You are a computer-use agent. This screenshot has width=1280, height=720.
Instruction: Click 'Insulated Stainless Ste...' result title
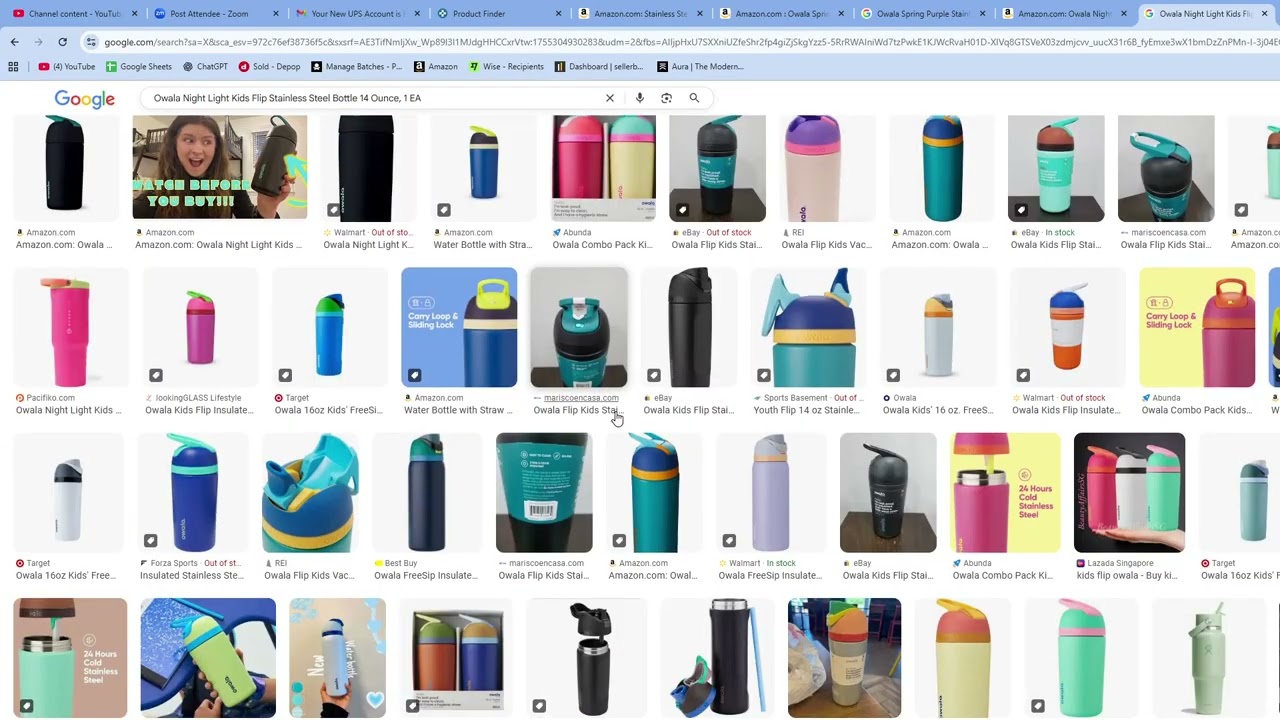coord(192,576)
